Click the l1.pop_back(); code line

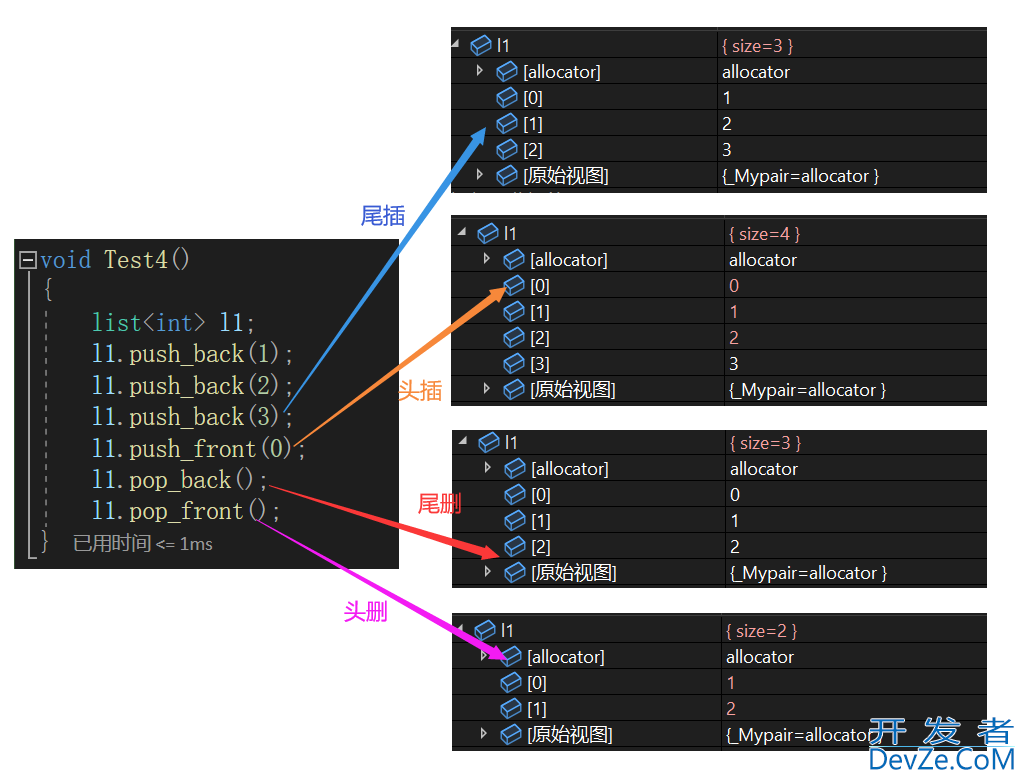coord(179,480)
